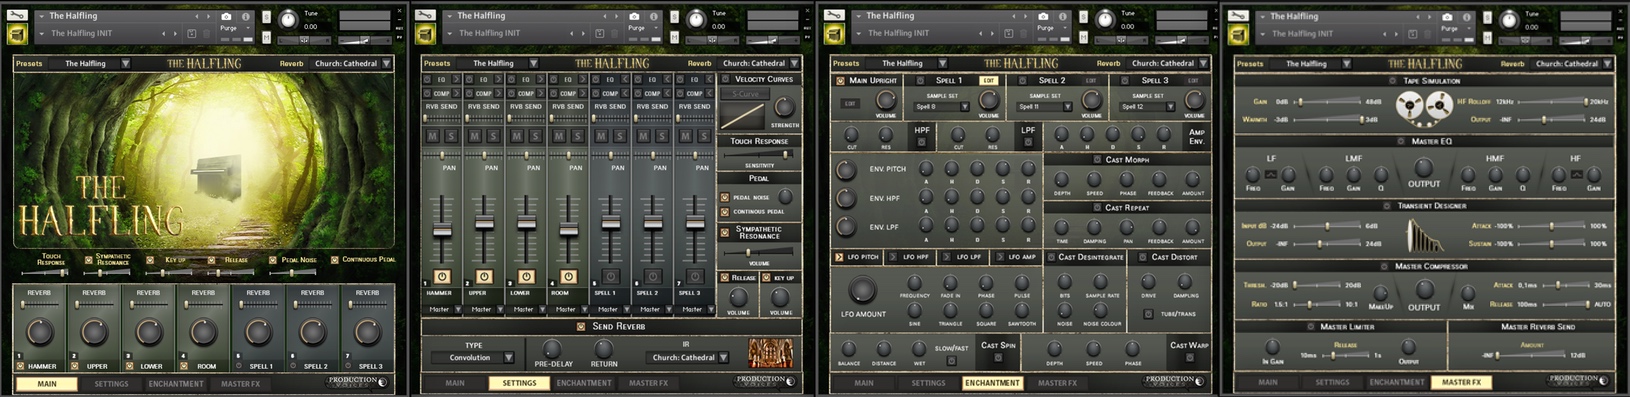Viewport: 1630px width, 397px height.
Task: Mute the Hammer channel with its M button
Action: (x=433, y=136)
